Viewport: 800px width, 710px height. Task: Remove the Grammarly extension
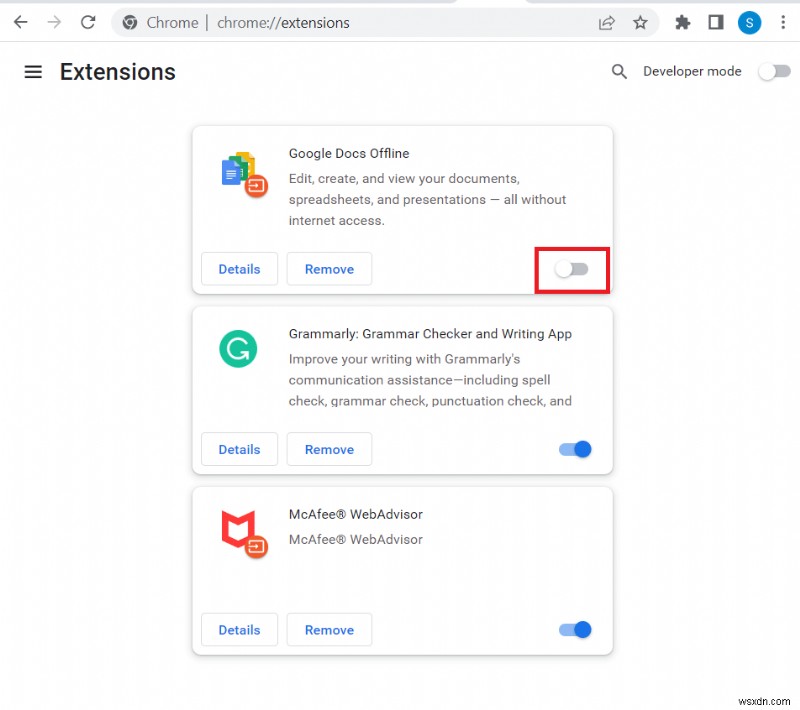click(329, 449)
